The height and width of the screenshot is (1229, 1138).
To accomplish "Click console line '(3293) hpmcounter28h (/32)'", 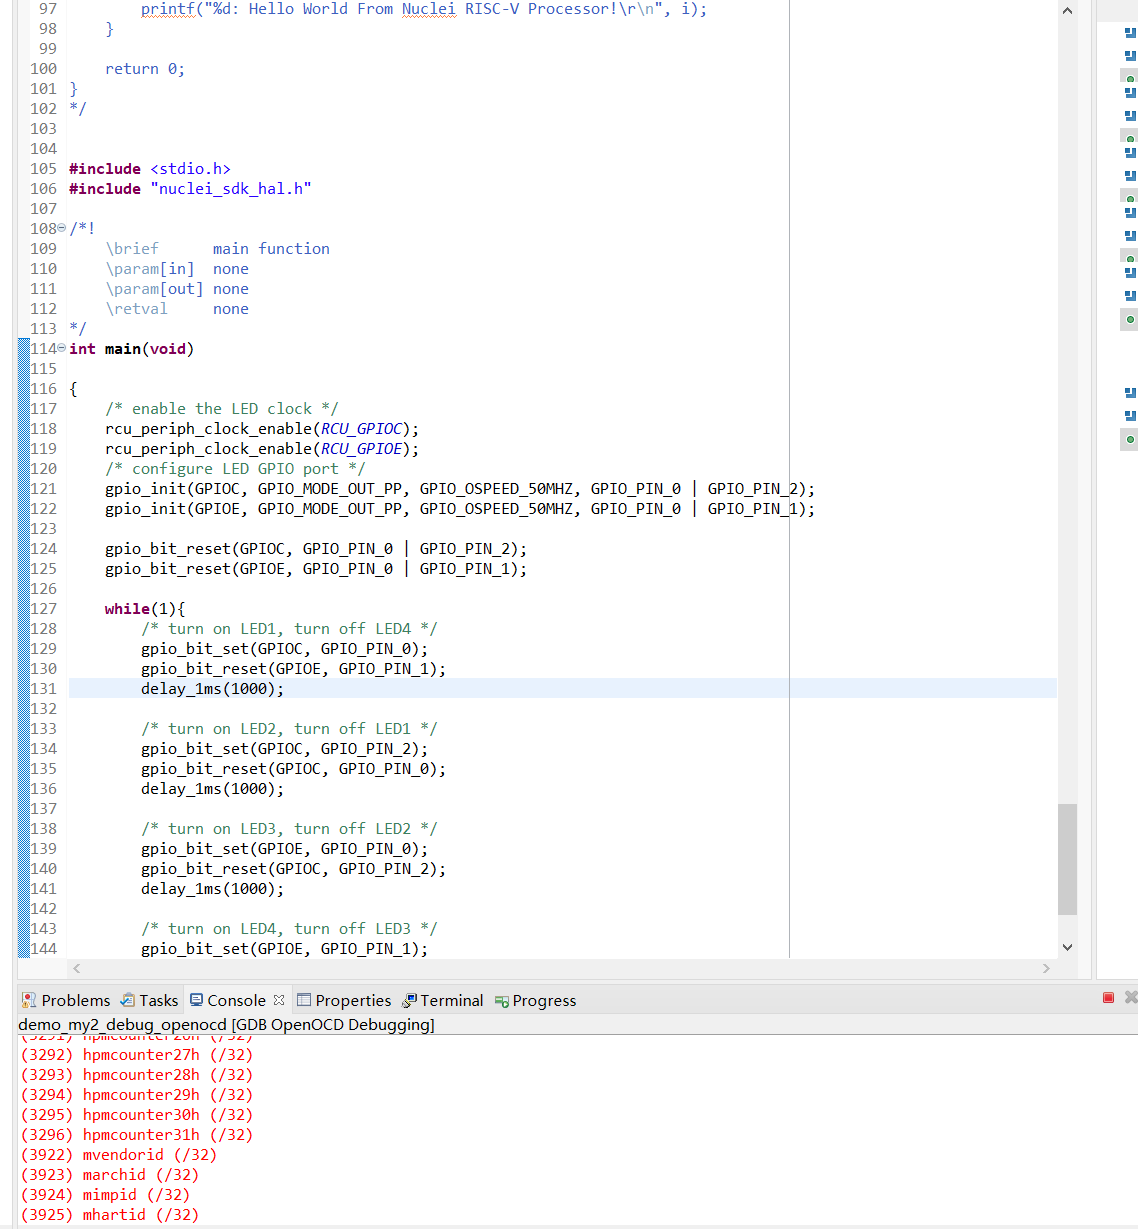I will coord(137,1074).
